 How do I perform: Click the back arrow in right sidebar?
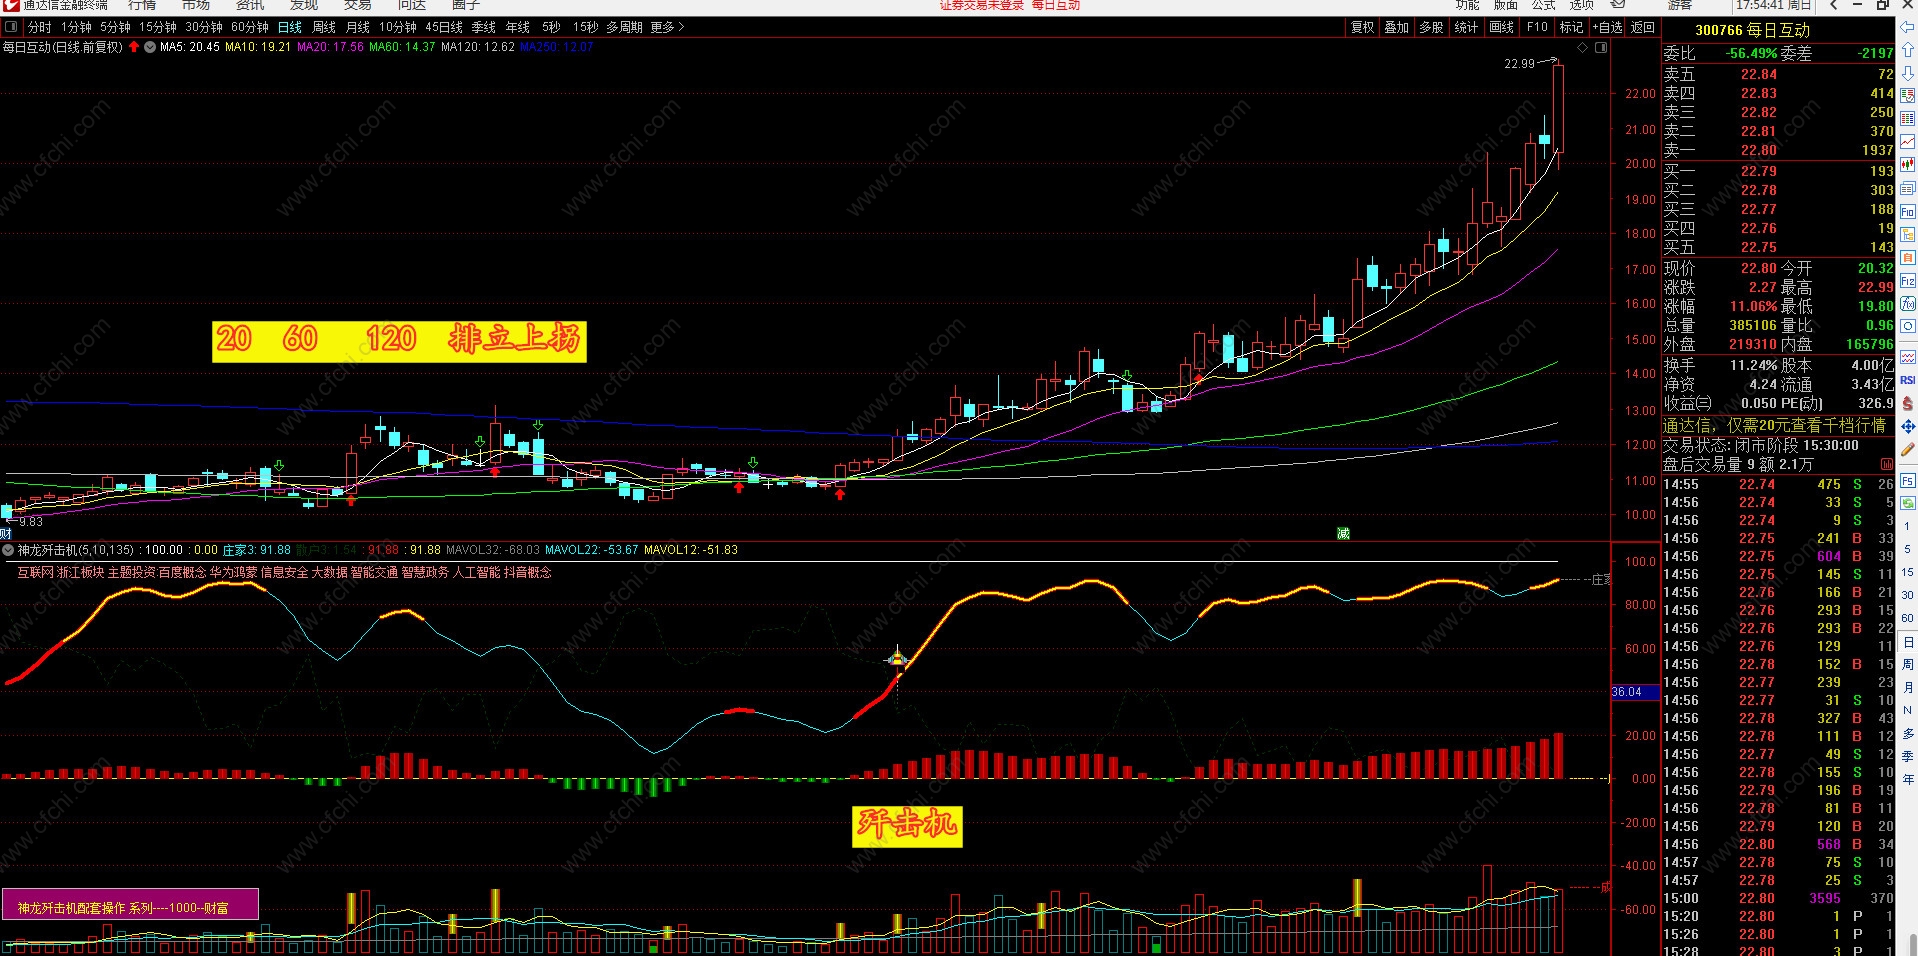click(x=1908, y=27)
